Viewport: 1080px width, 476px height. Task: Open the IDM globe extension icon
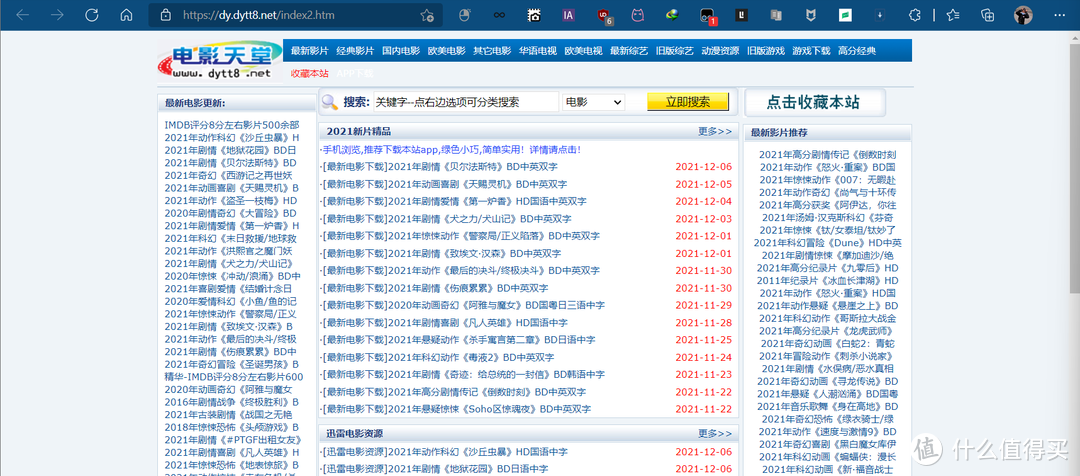(x=672, y=14)
